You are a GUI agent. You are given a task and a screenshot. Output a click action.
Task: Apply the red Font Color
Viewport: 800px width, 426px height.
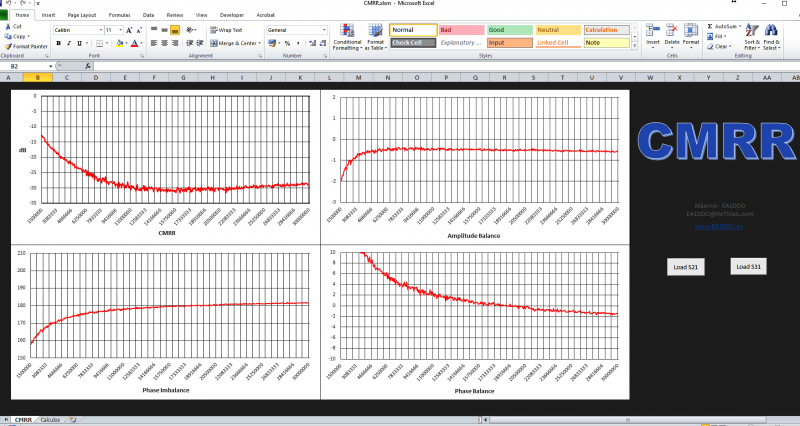(x=135, y=43)
